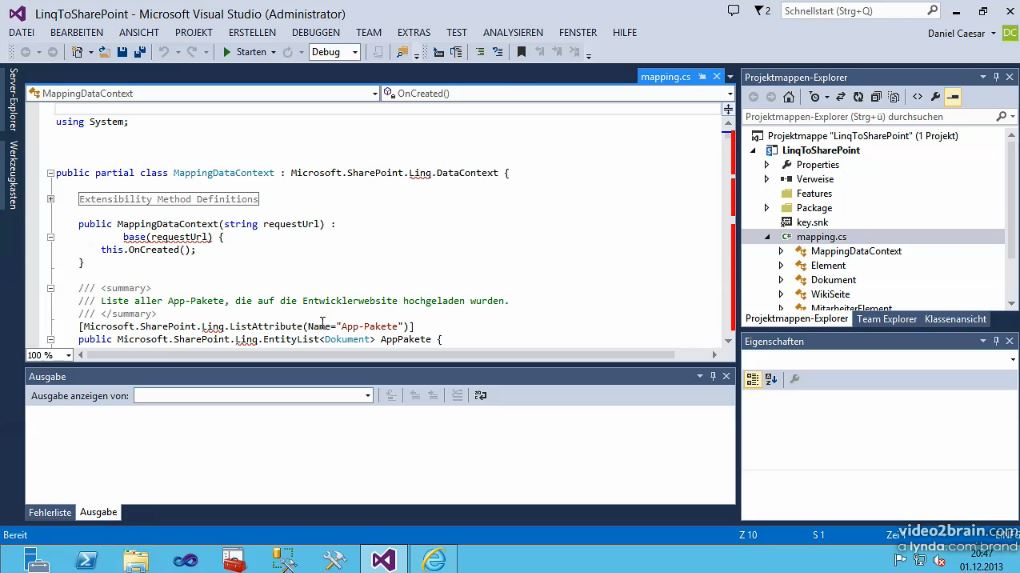The image size is (1020, 573).
Task: Open the Werkzeugkasten side tab
Action: point(13,175)
